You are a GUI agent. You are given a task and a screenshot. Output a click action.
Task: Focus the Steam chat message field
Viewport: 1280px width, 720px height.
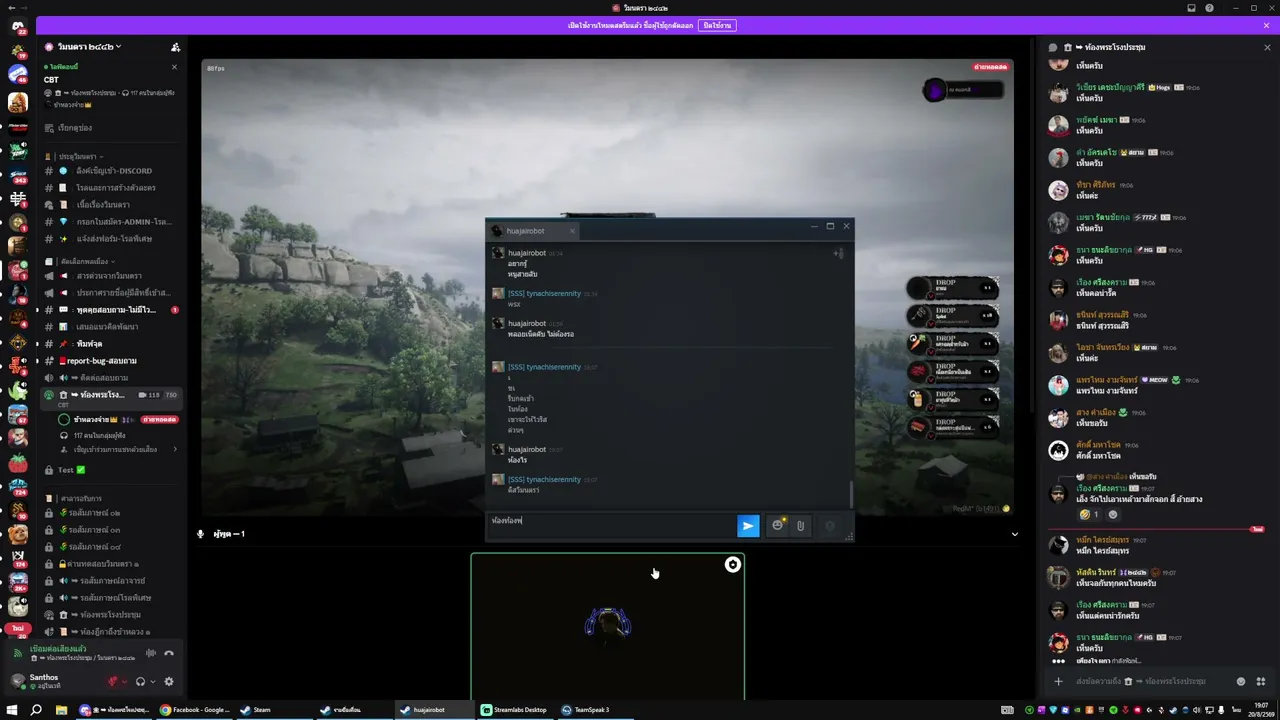pos(611,524)
